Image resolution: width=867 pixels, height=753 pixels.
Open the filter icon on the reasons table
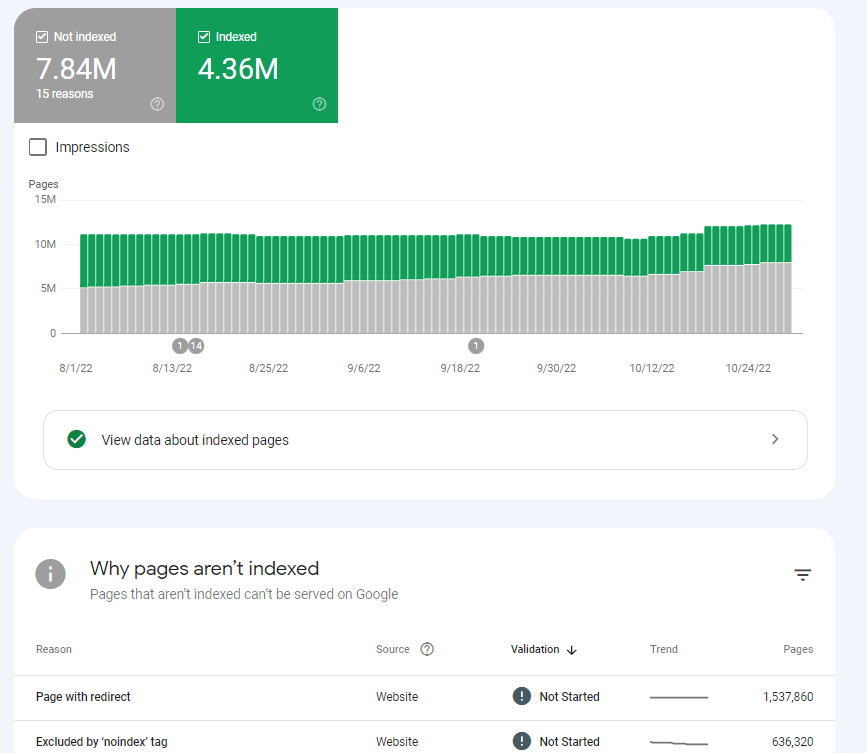(x=803, y=575)
